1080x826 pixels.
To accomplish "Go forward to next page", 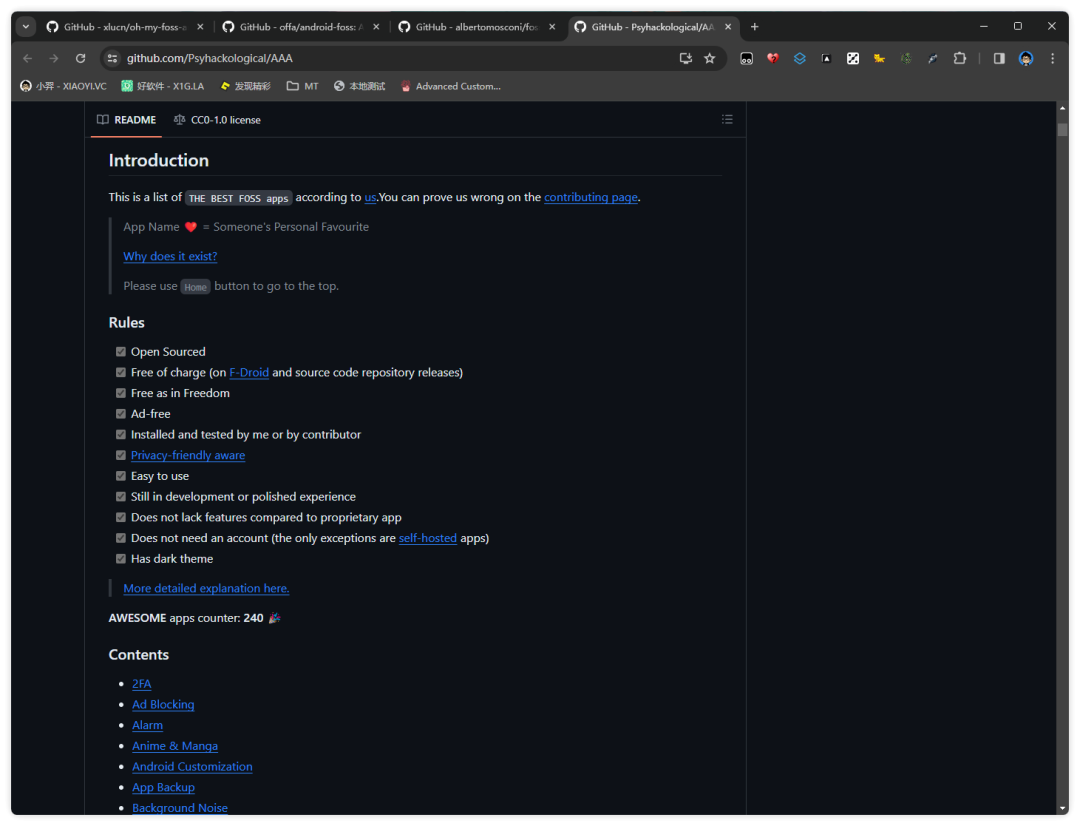I will pyautogui.click(x=54, y=59).
